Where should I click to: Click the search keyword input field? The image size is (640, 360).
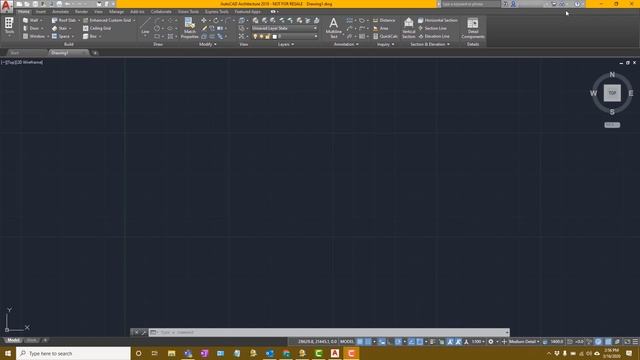pos(470,4)
